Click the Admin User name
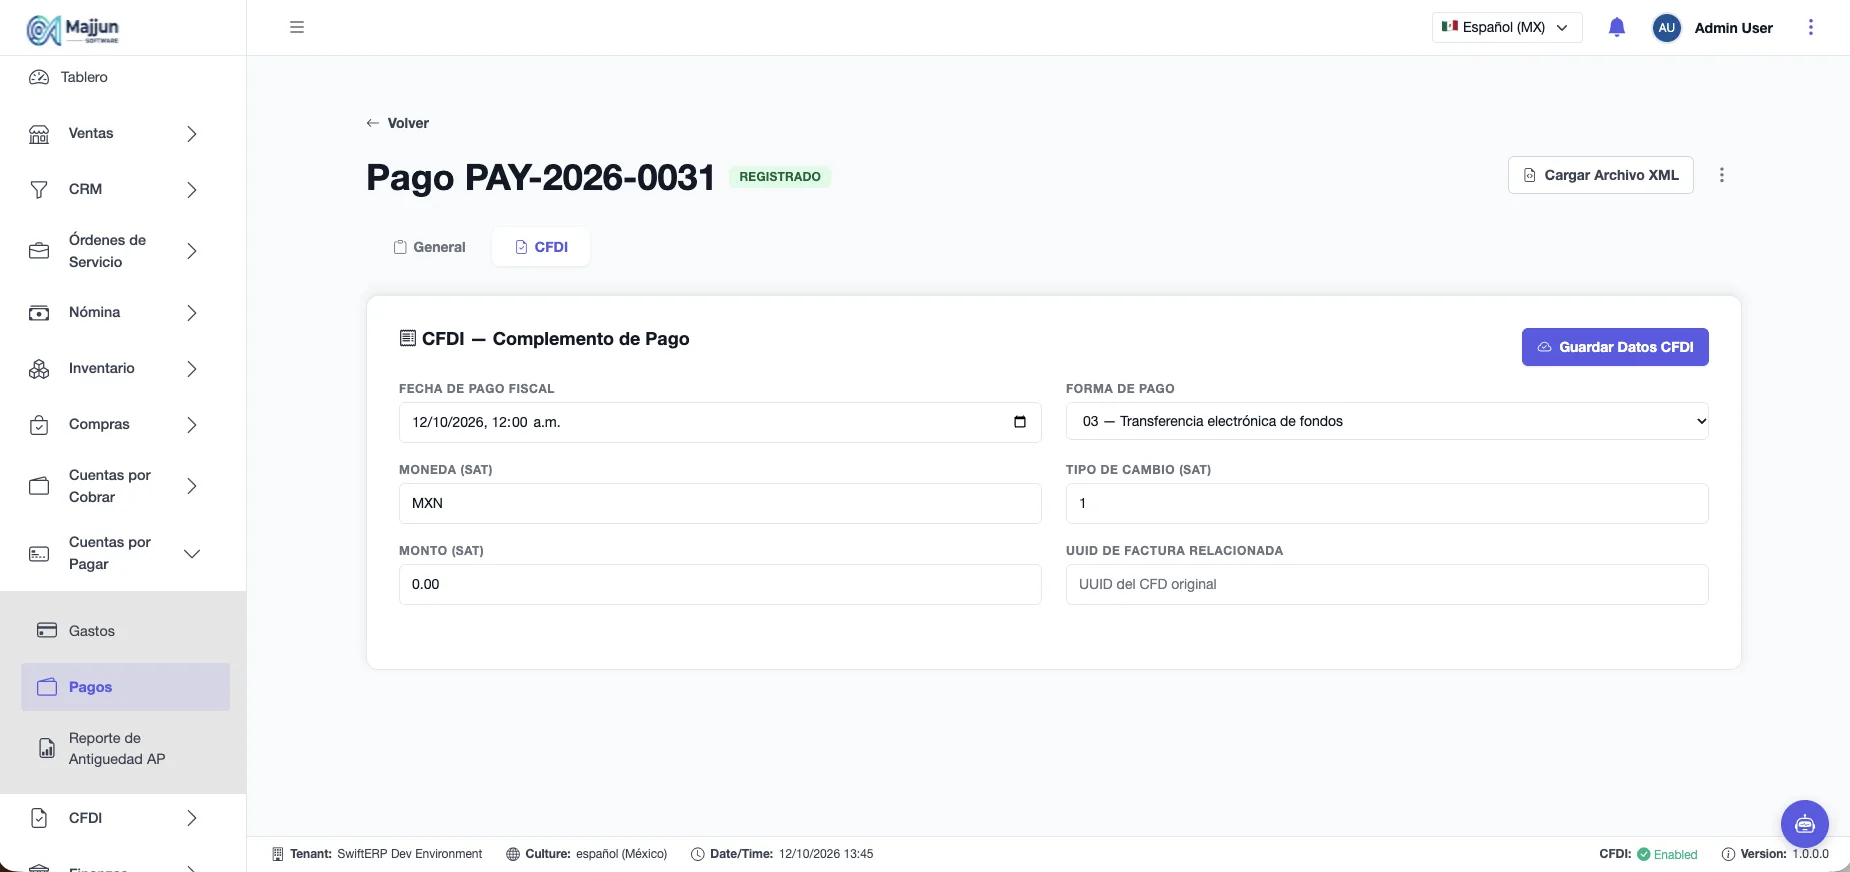 pyautogui.click(x=1733, y=28)
